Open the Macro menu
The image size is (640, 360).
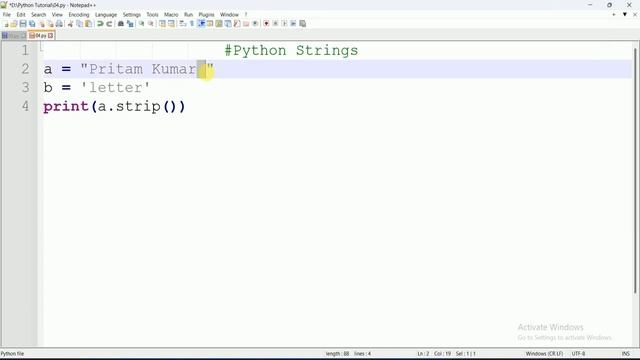point(171,15)
